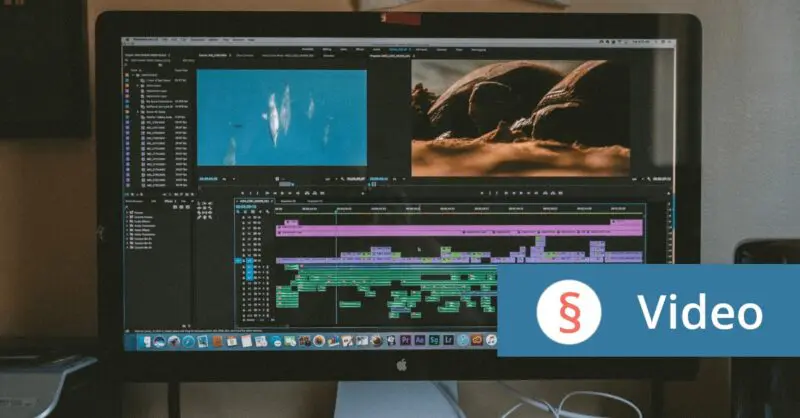Export frame from the Source monitor
Screen dimensions: 800x418
pos(322,193)
